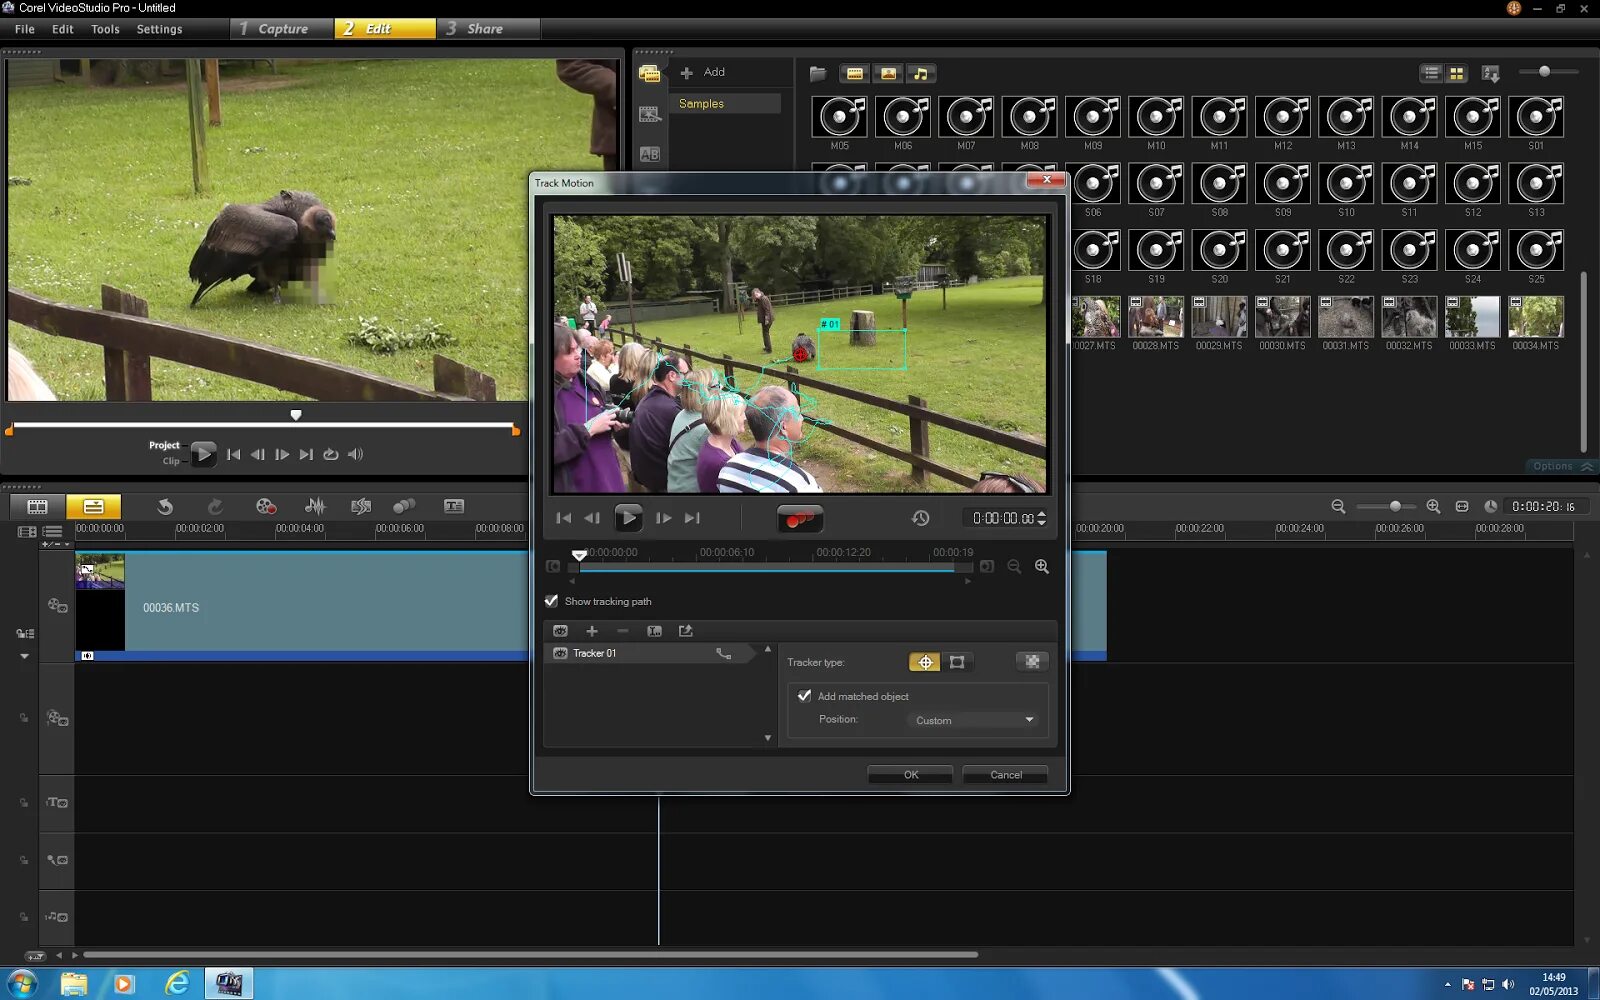Screen dimensions: 1600x1000
Task: Select Tracker 01 in the tracker list
Action: click(x=650, y=653)
